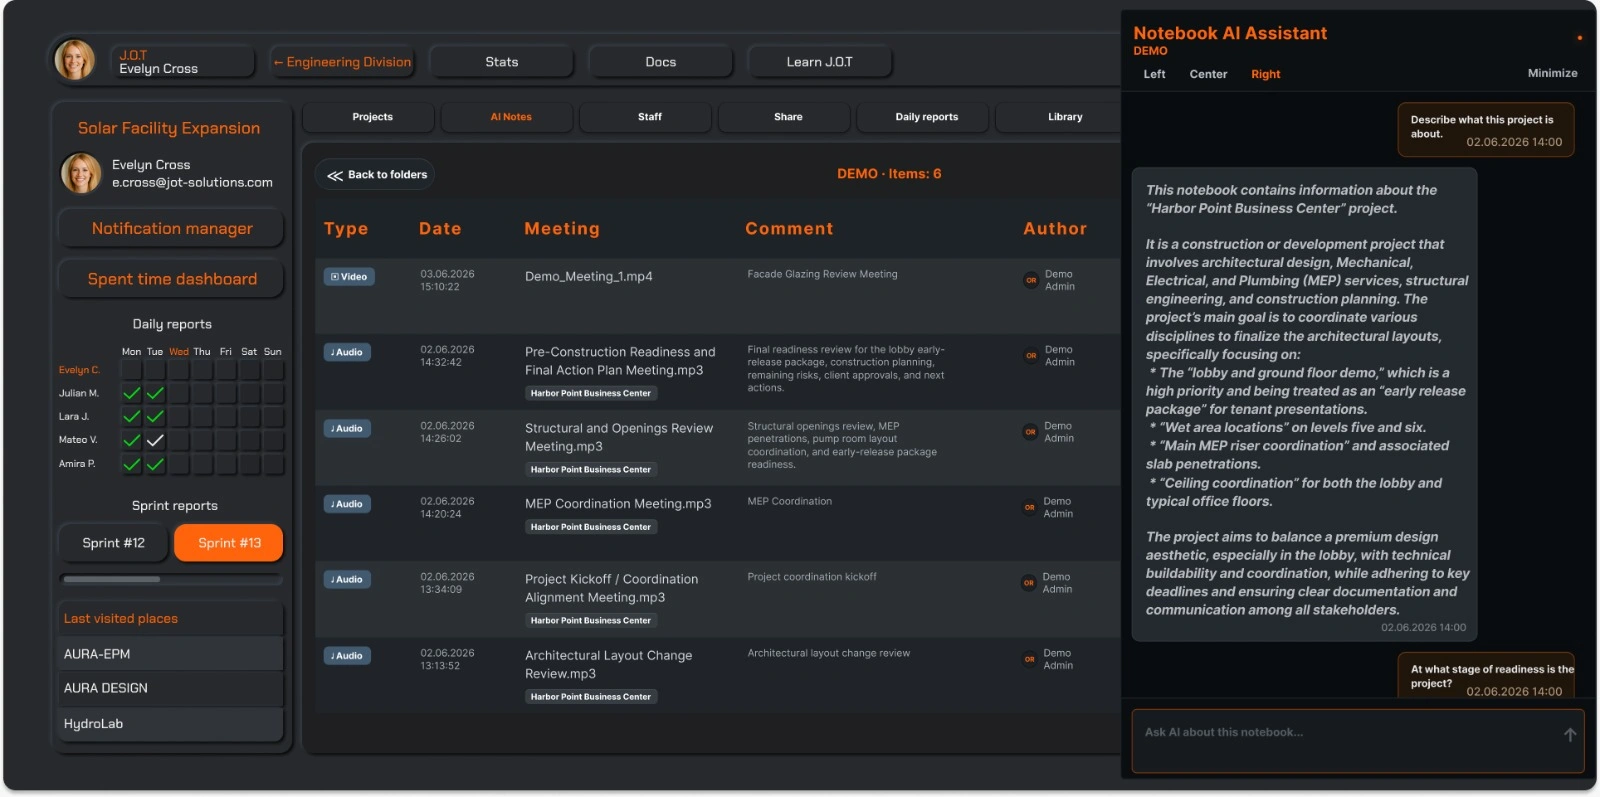Send message with the arrow-up icon
This screenshot has height=797, width=1600.
pyautogui.click(x=1570, y=734)
